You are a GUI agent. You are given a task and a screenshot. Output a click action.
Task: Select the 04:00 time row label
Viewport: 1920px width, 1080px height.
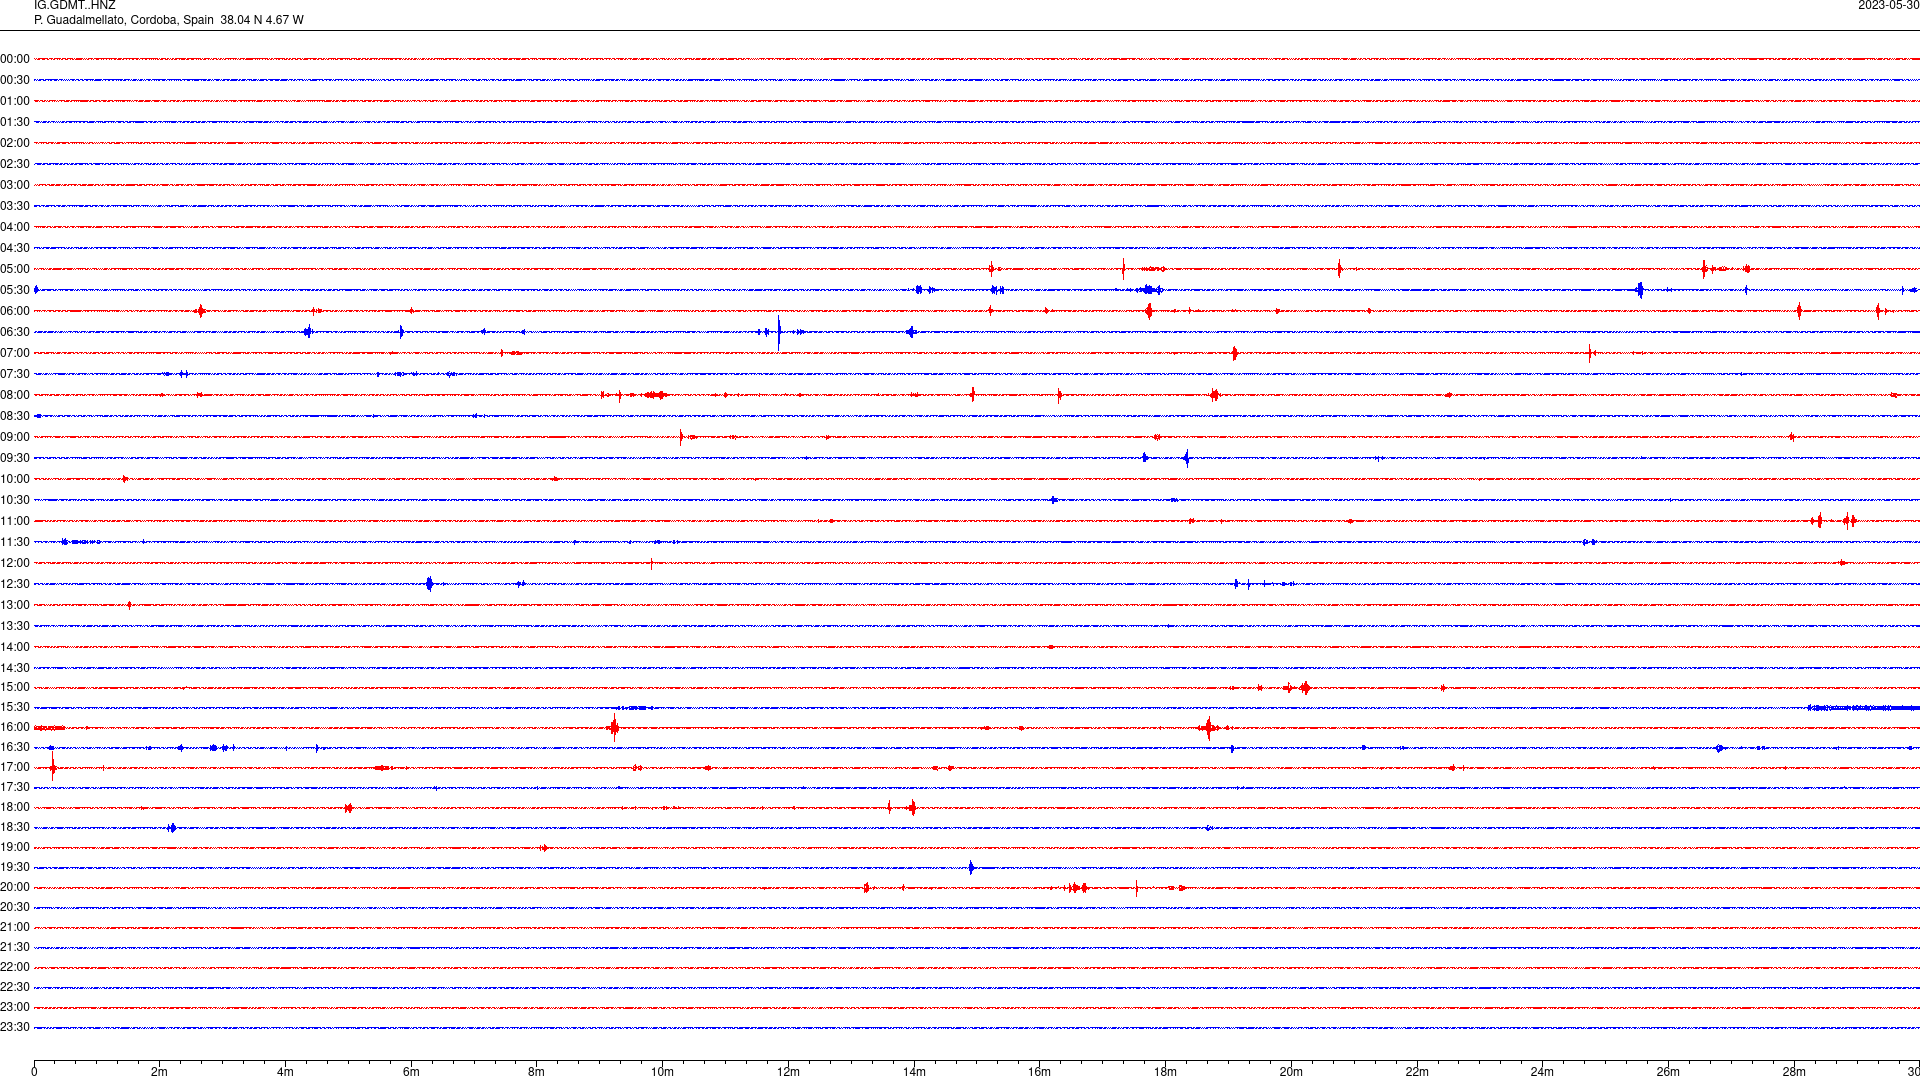point(15,227)
